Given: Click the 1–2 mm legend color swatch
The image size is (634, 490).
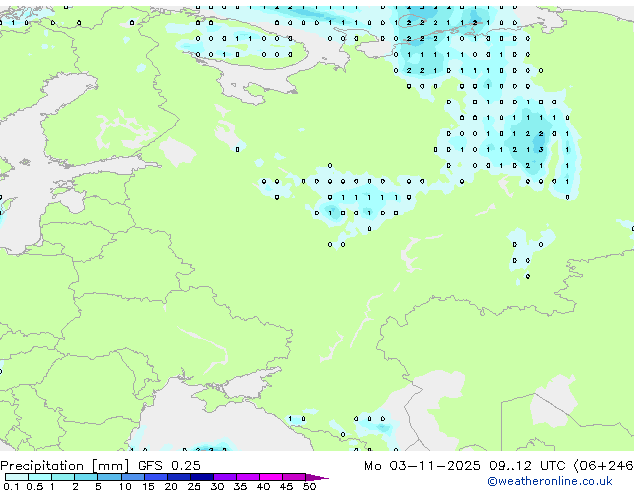Looking at the screenshot, I should click(x=63, y=477).
